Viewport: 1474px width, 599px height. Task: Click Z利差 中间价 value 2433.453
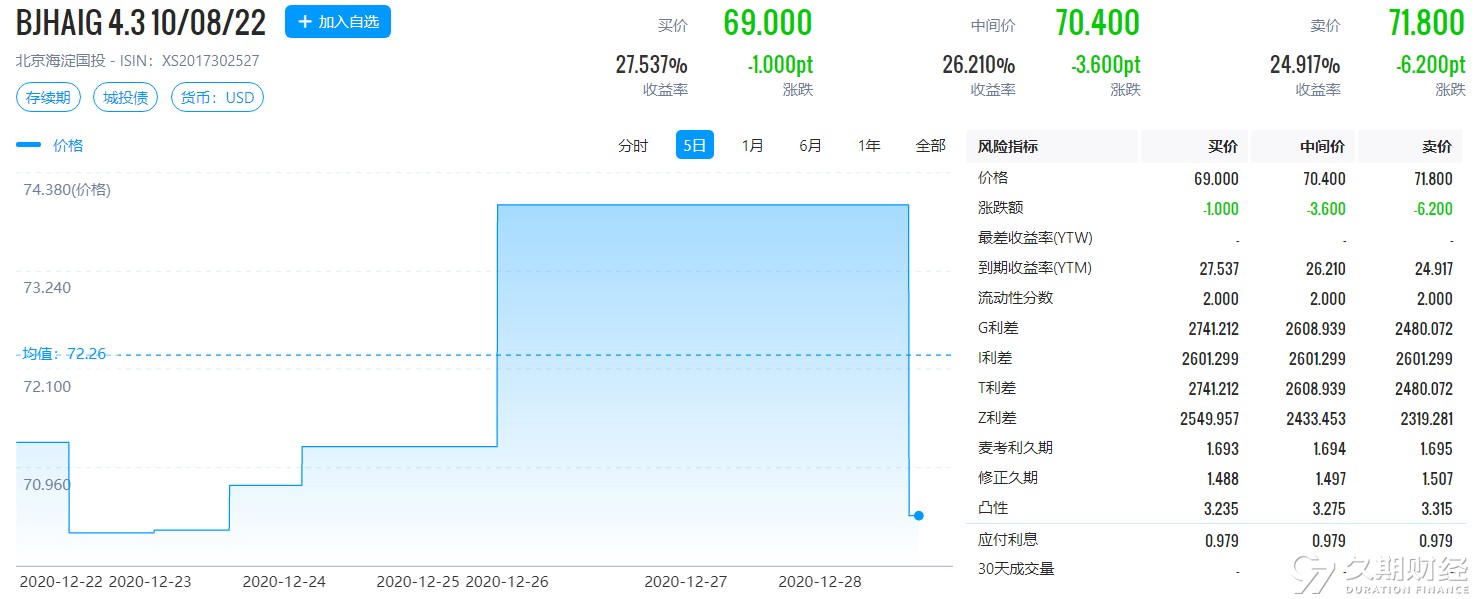pos(1316,418)
